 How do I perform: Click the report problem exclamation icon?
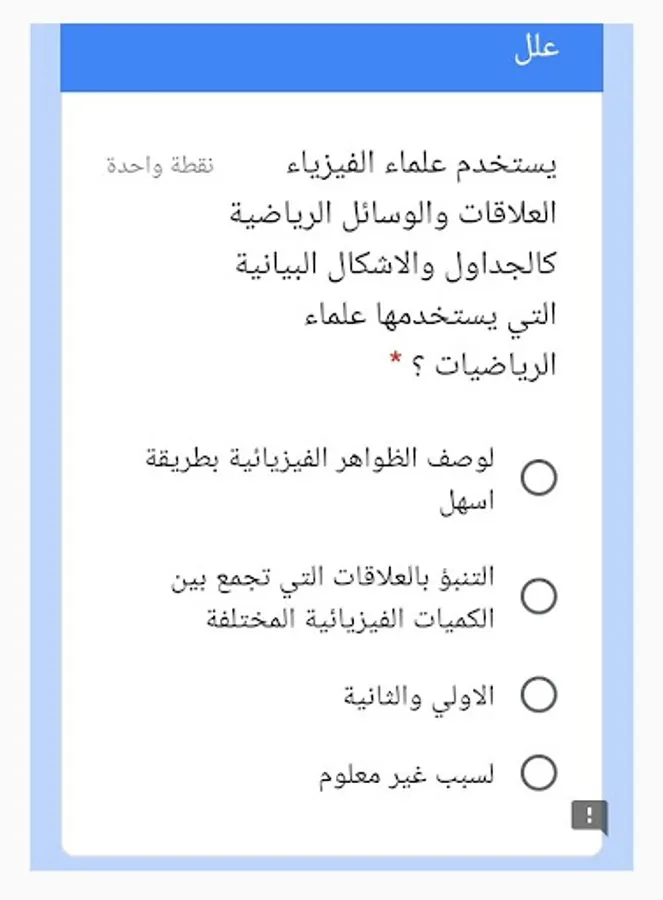tap(589, 815)
